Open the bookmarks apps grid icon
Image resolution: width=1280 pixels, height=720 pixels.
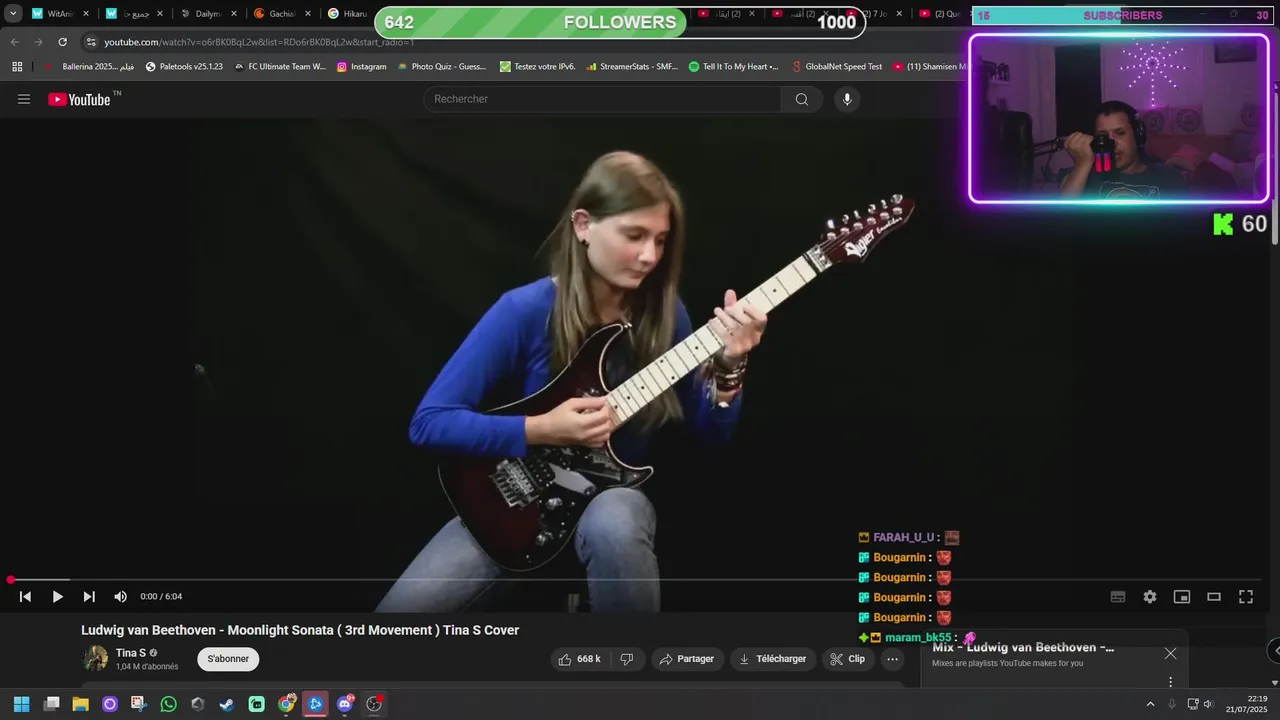(x=17, y=66)
